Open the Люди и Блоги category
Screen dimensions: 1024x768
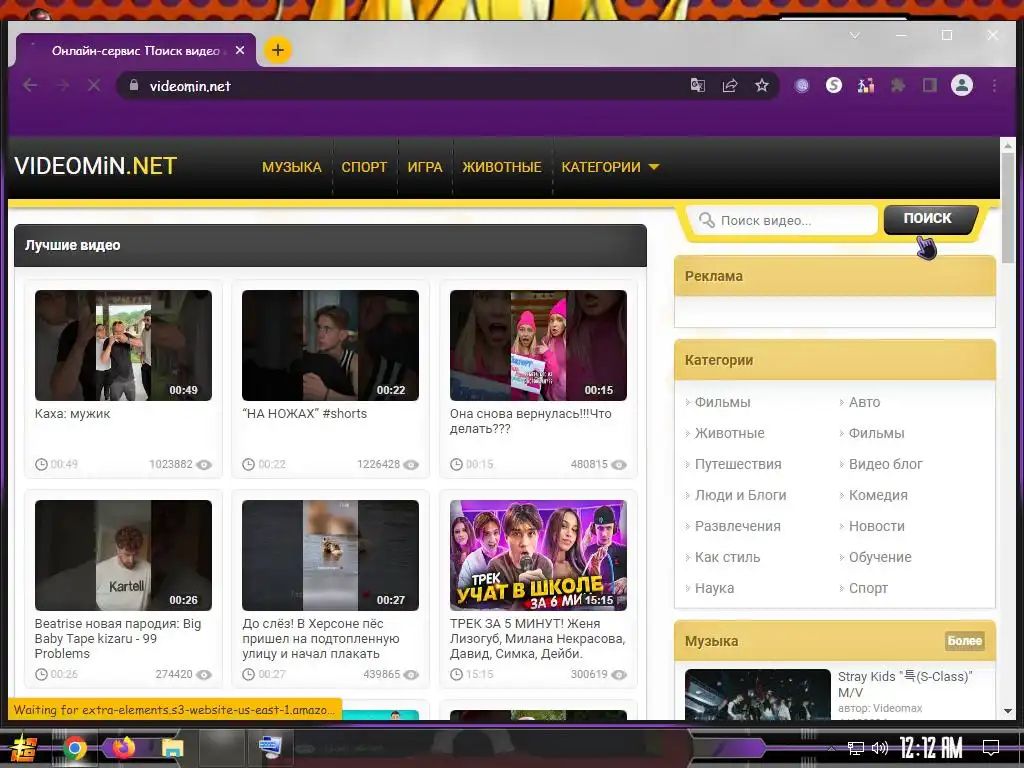pos(741,495)
